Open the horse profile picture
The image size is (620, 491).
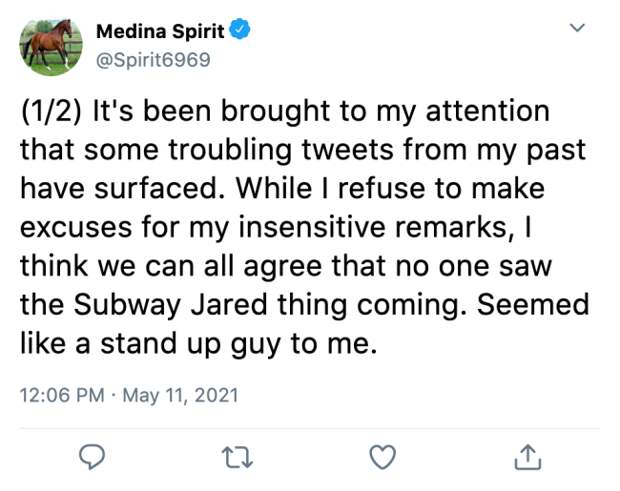point(50,45)
